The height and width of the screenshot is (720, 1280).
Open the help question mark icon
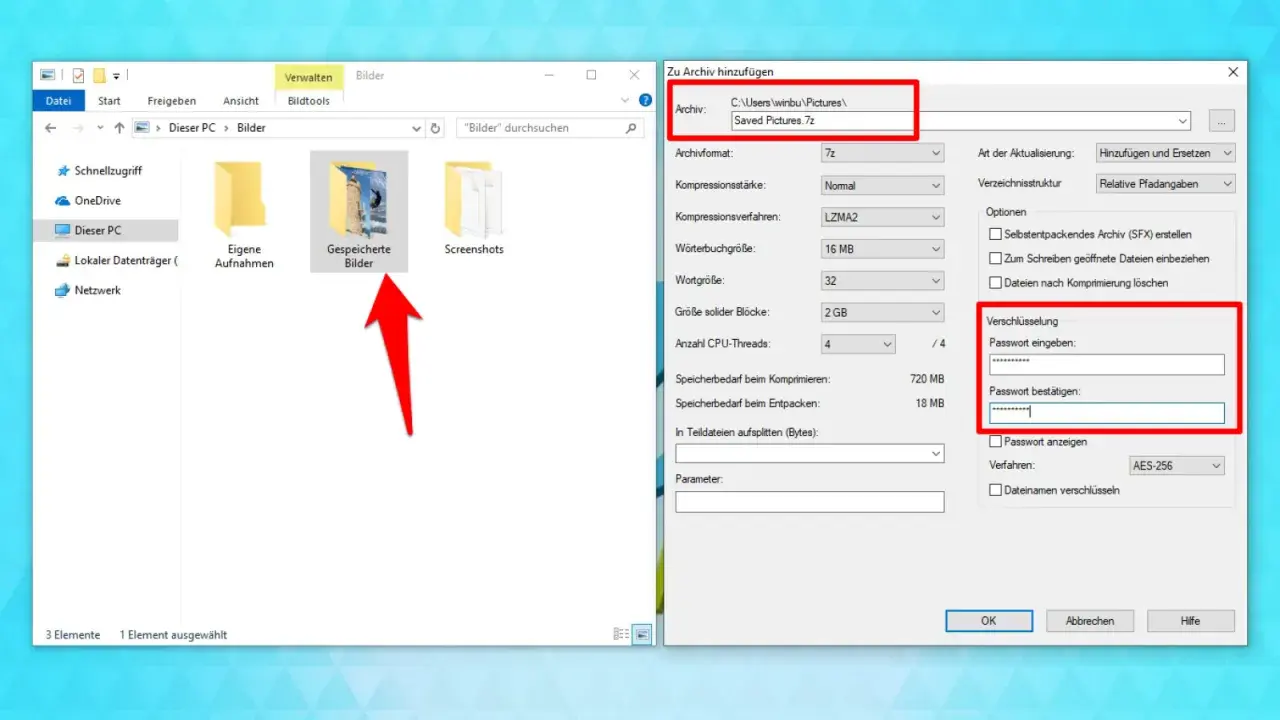644,100
